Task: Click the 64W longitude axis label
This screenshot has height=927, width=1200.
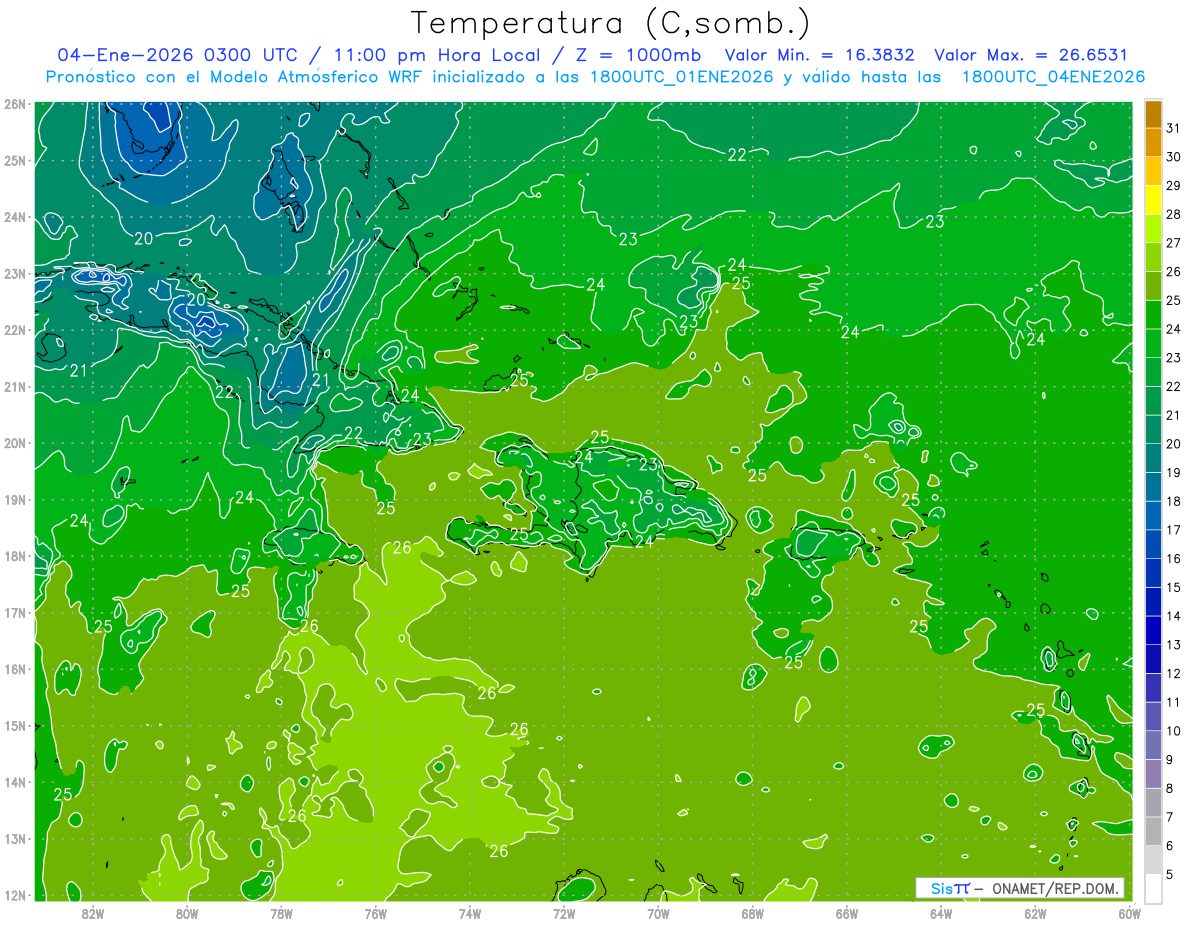Action: click(x=941, y=912)
